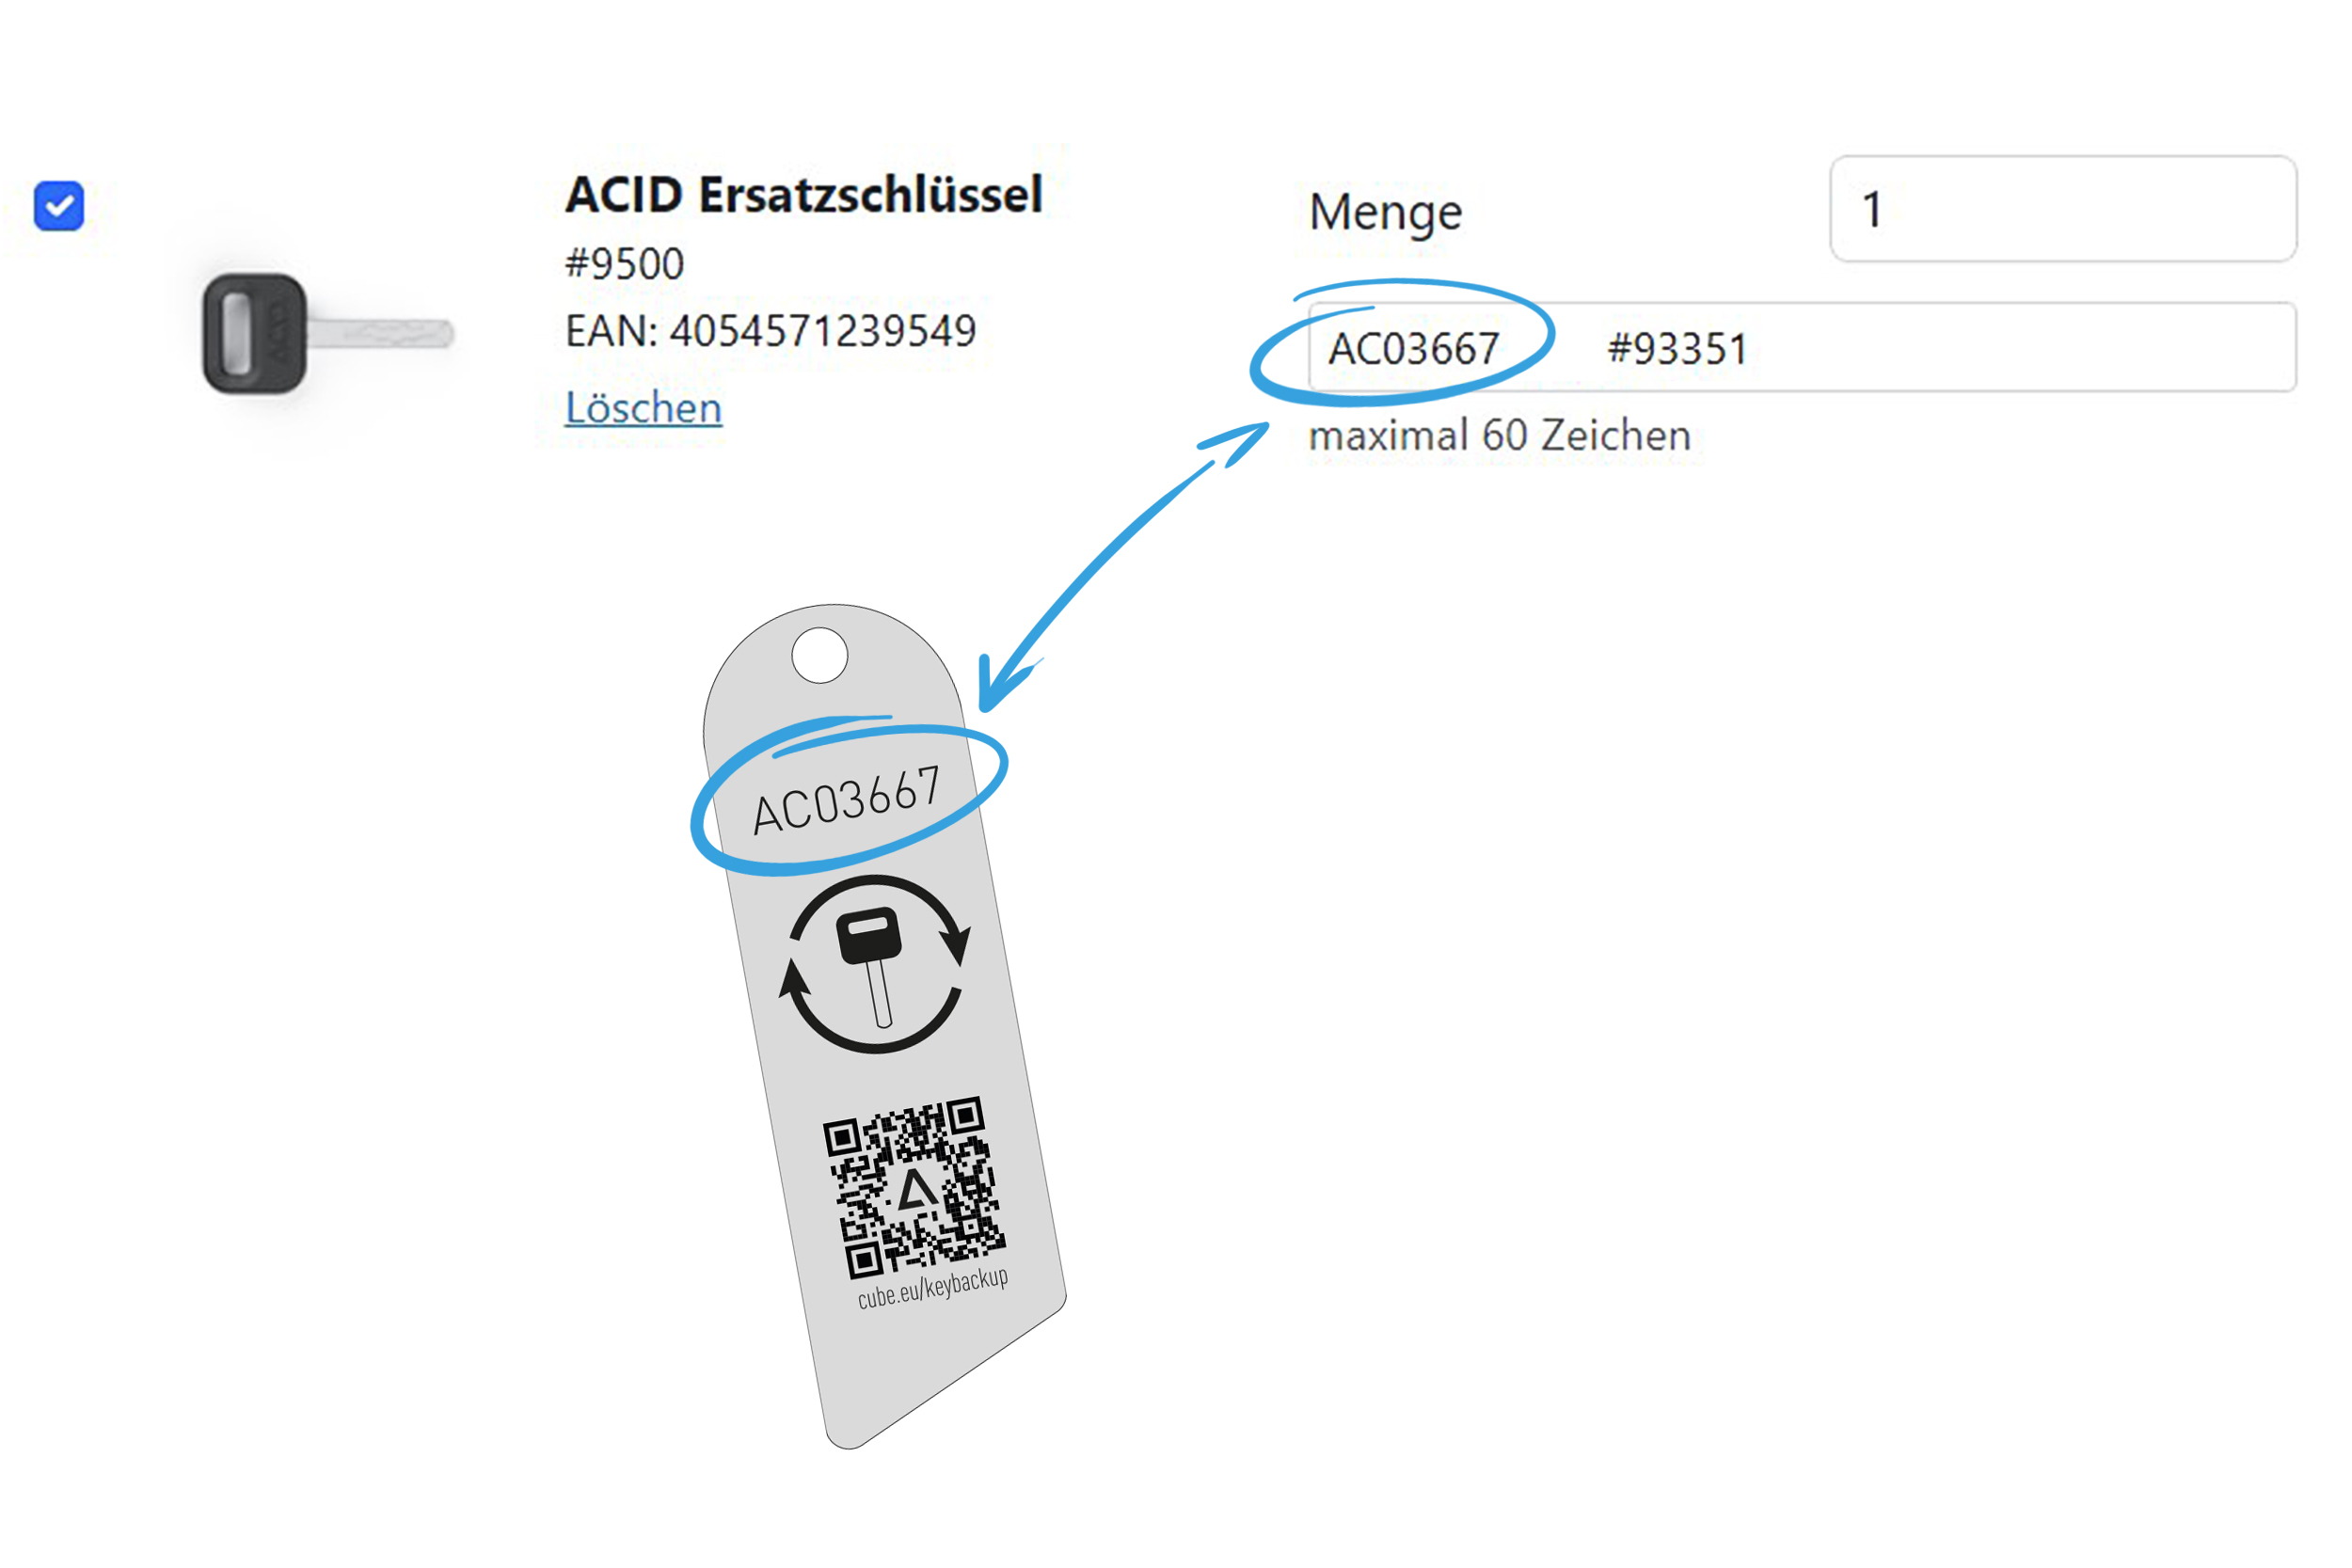Click the ACID Ersatzschlüssel product title
2352x1568 pixels.
[x=803, y=194]
